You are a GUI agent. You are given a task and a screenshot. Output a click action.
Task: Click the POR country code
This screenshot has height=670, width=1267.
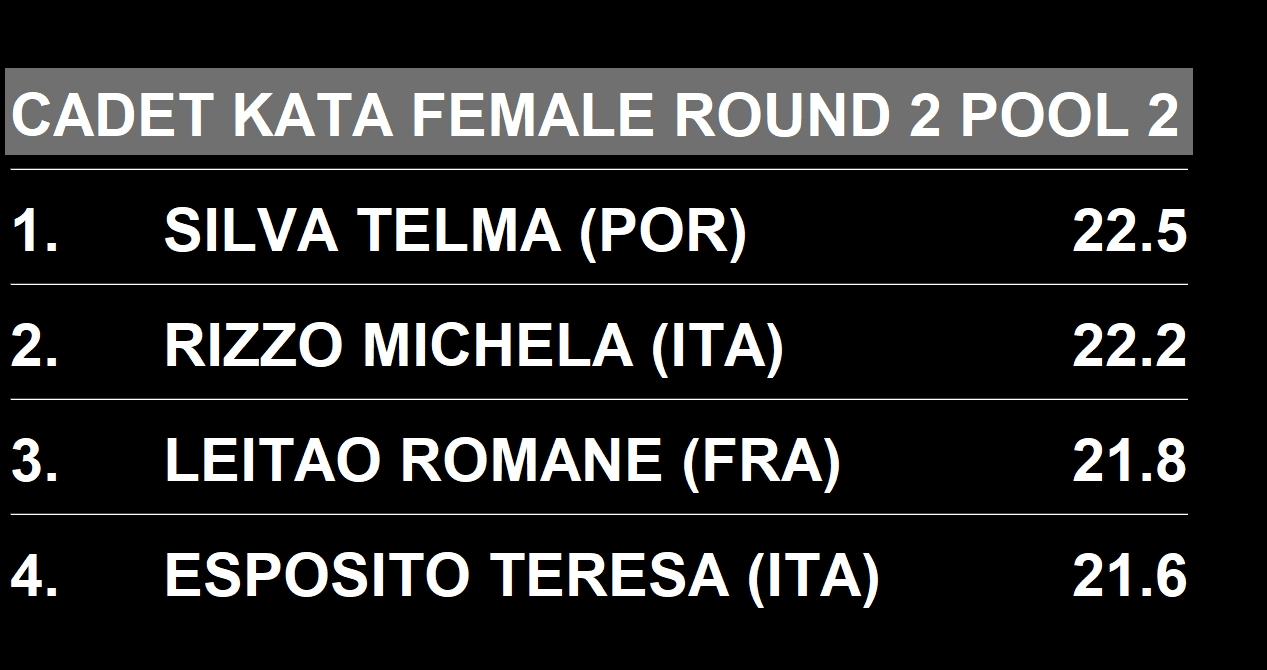662,232
